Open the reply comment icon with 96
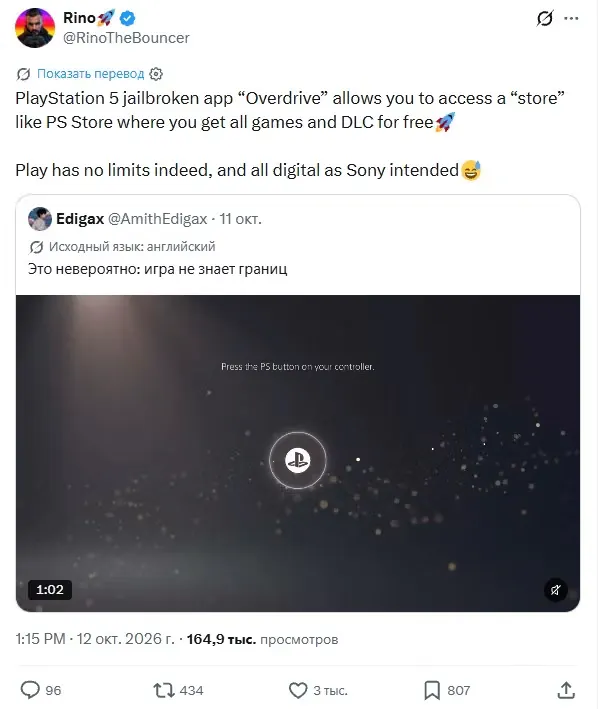This screenshot has height=709, width=601. (30, 690)
